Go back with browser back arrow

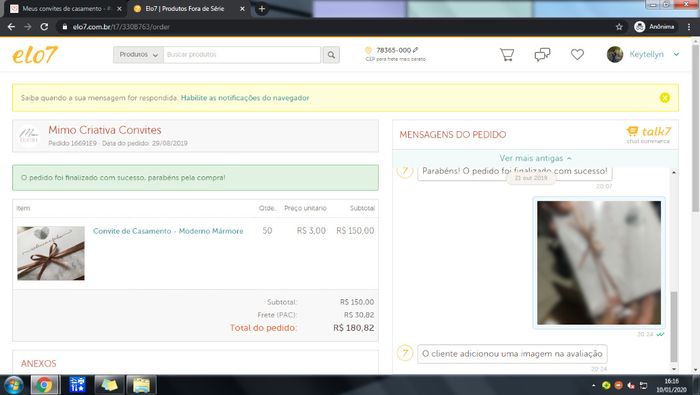click(11, 27)
